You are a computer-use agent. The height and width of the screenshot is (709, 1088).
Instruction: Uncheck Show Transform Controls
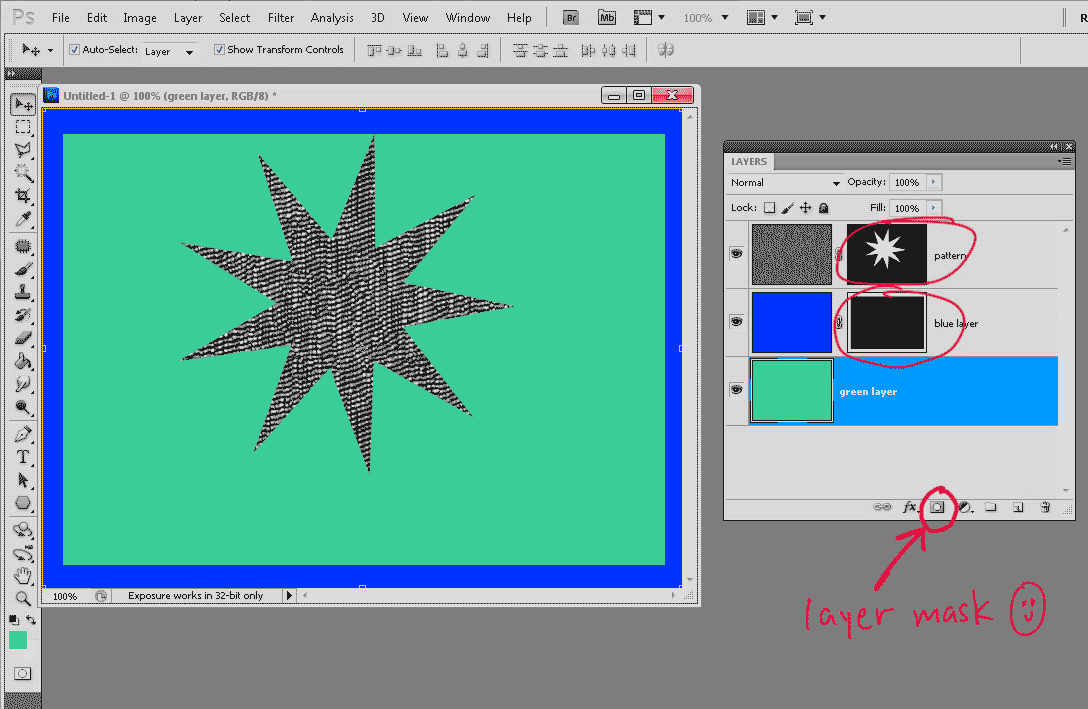220,50
